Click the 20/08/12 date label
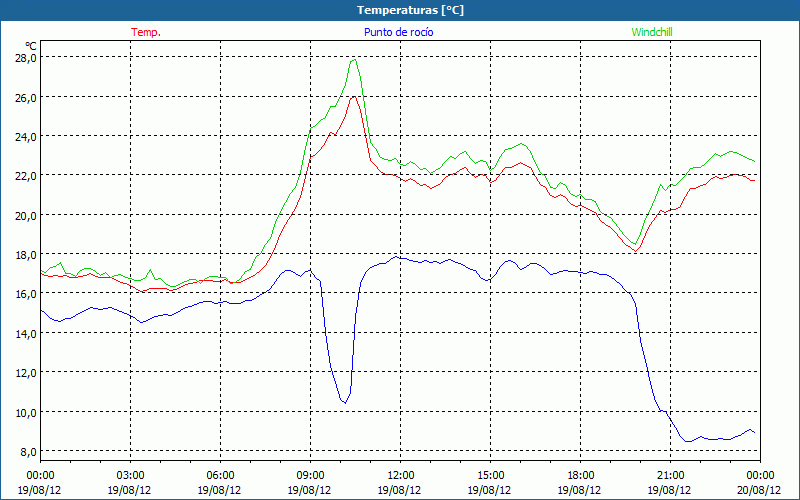 (759, 490)
